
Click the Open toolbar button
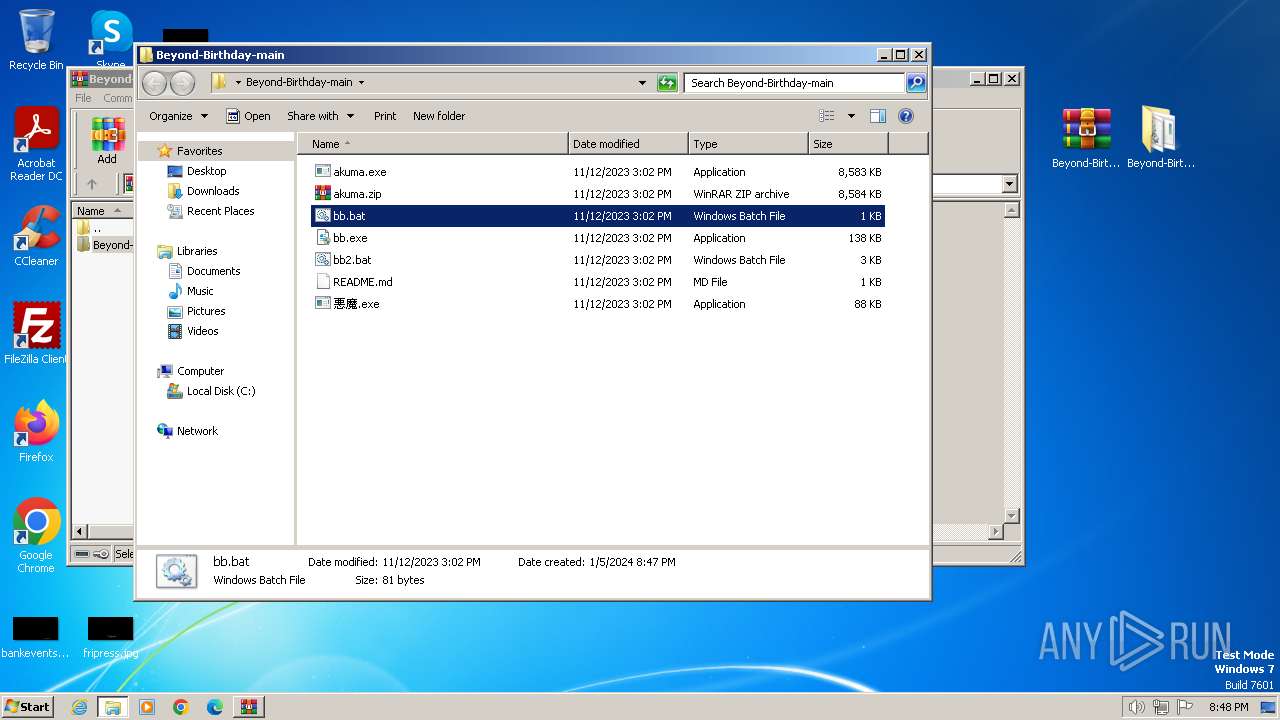point(248,116)
